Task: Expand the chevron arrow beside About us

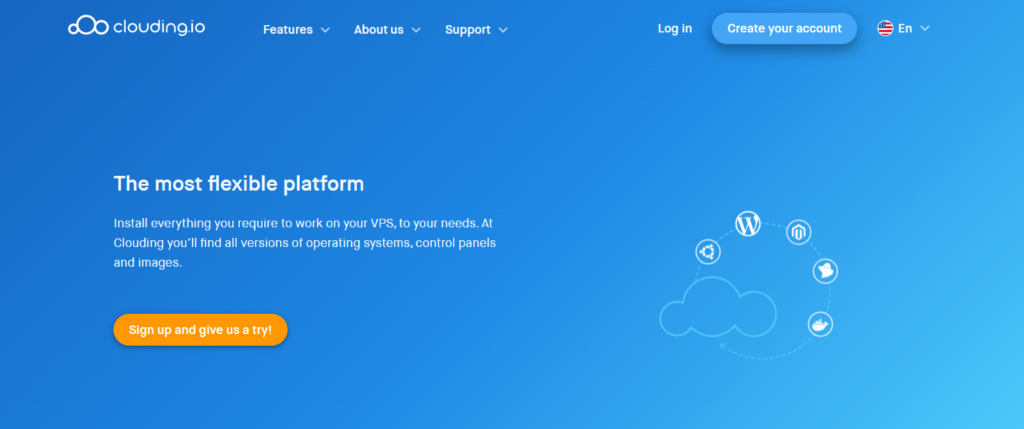Action: click(x=416, y=30)
